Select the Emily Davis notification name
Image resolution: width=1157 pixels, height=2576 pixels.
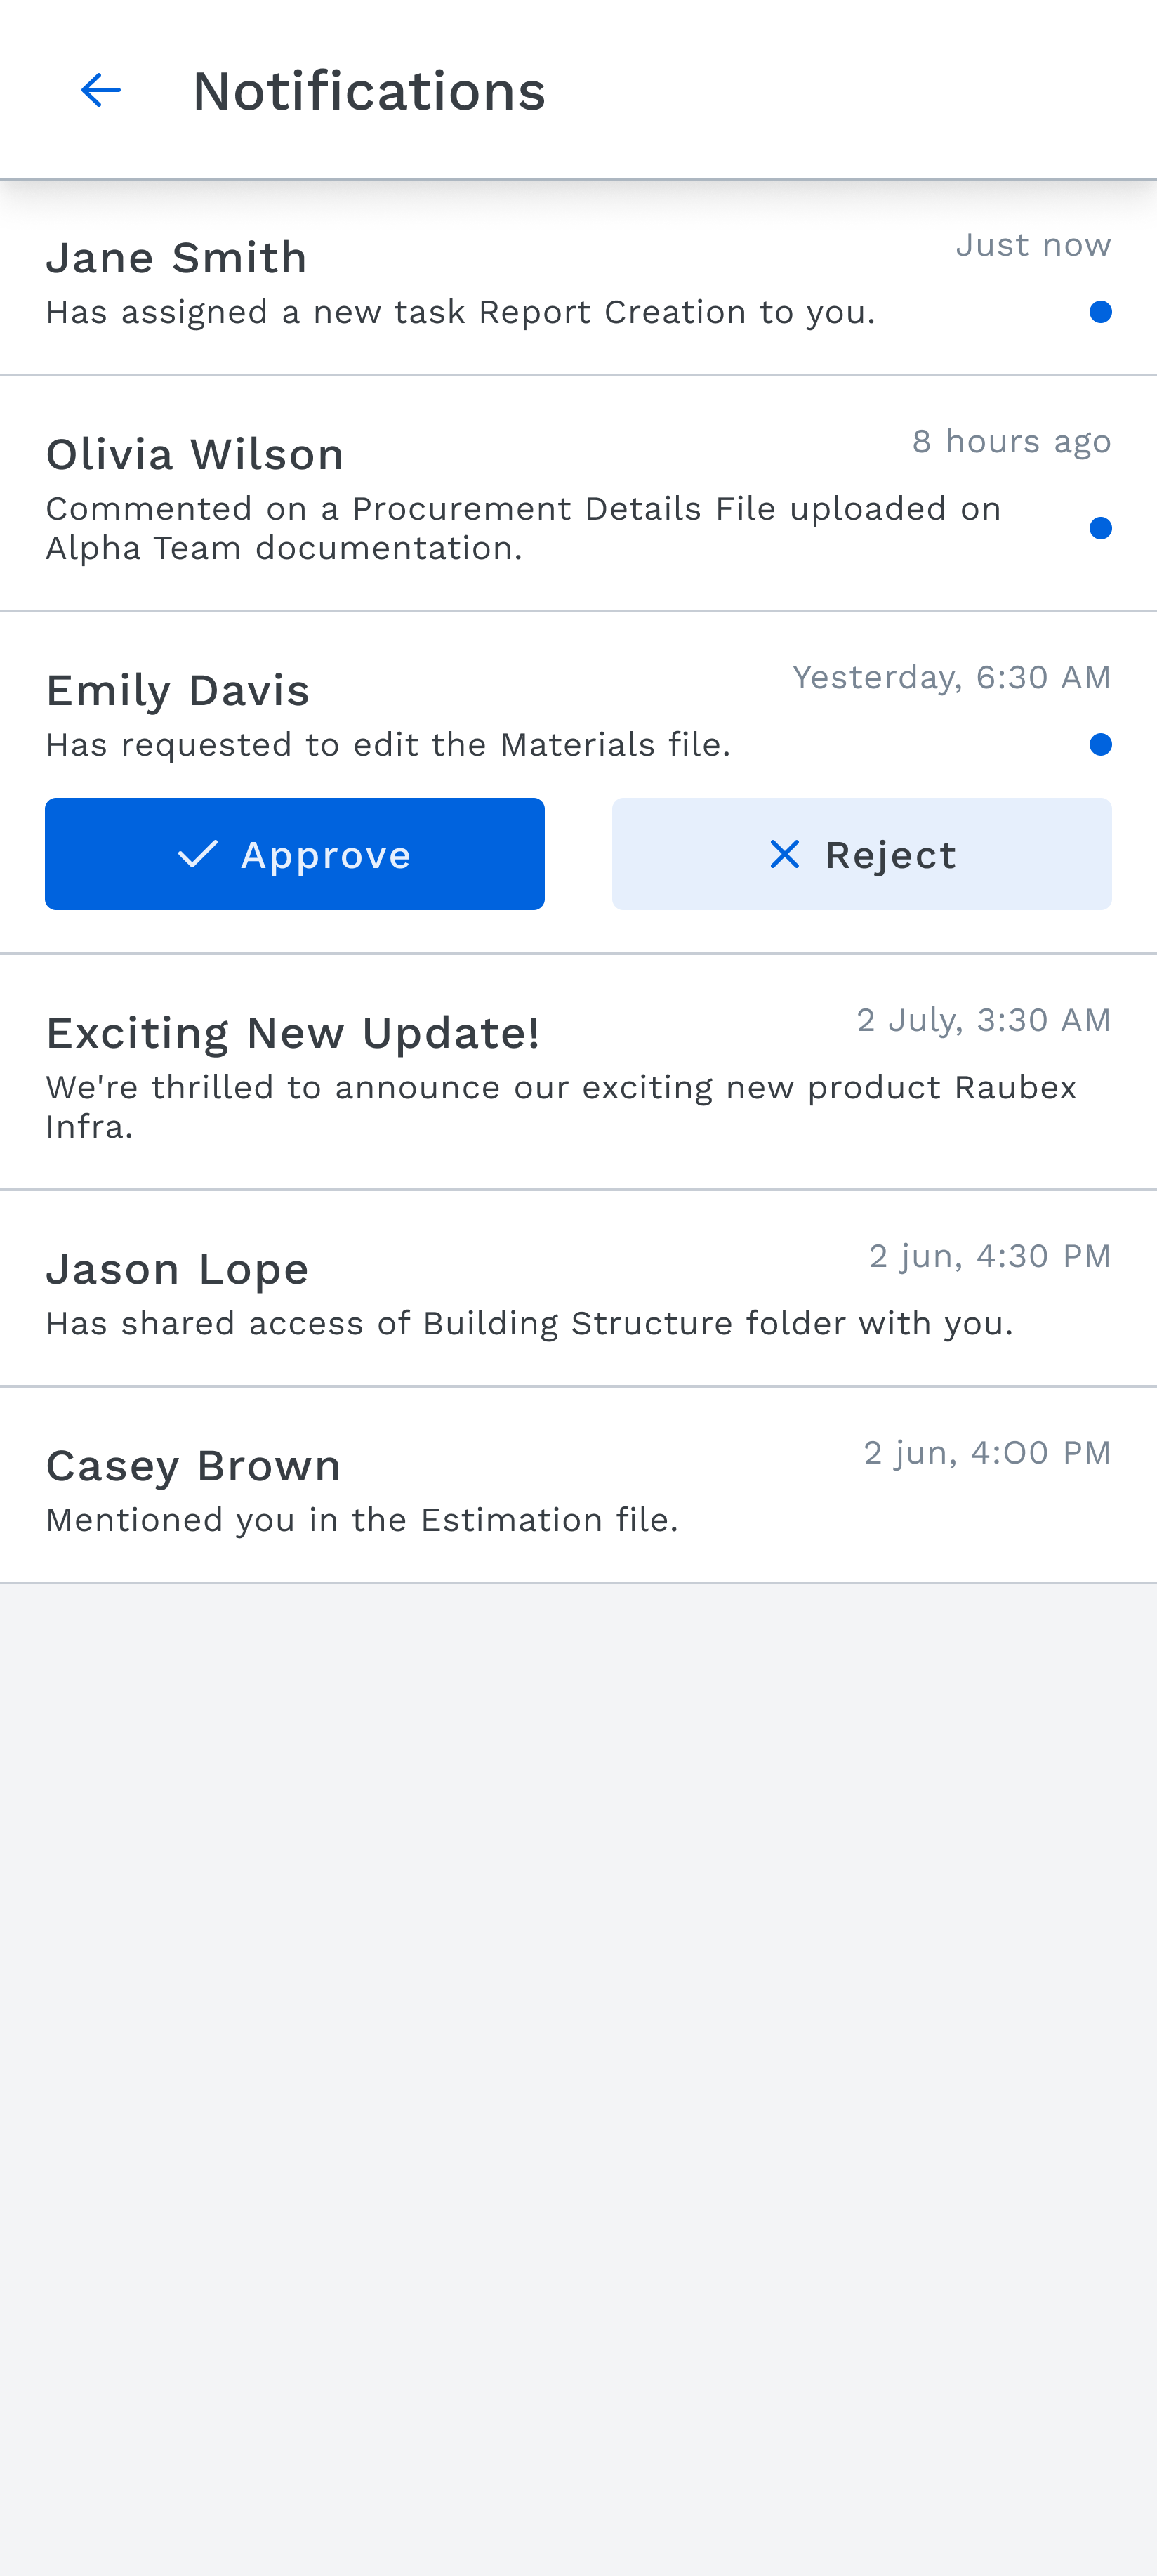coord(178,690)
